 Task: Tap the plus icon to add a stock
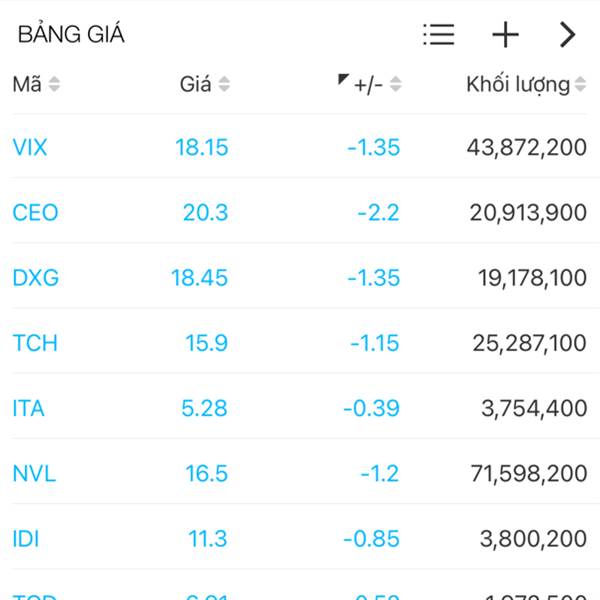click(505, 34)
